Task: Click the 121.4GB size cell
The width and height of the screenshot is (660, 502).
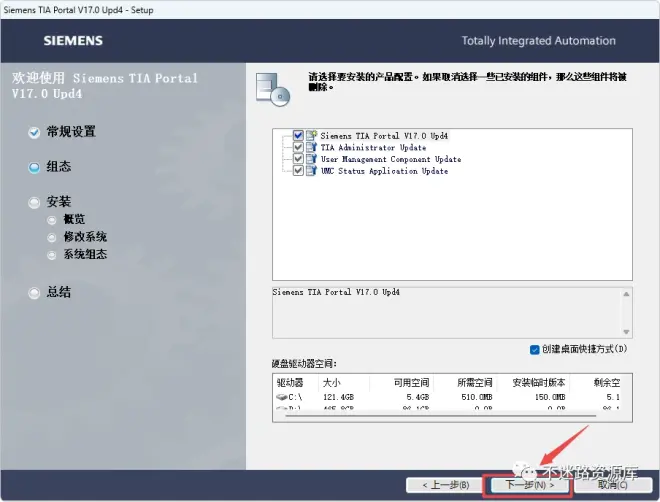Action: click(x=338, y=397)
